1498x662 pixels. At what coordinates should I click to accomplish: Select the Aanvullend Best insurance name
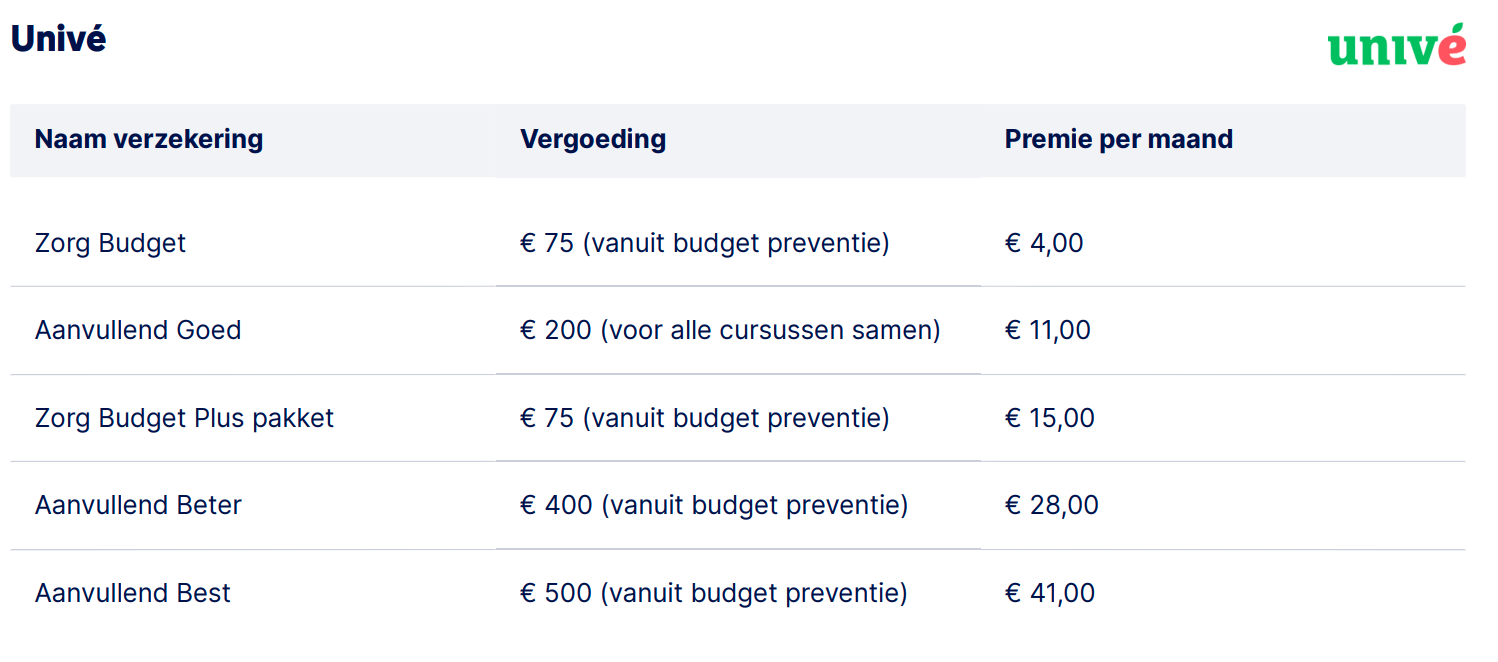[x=133, y=593]
